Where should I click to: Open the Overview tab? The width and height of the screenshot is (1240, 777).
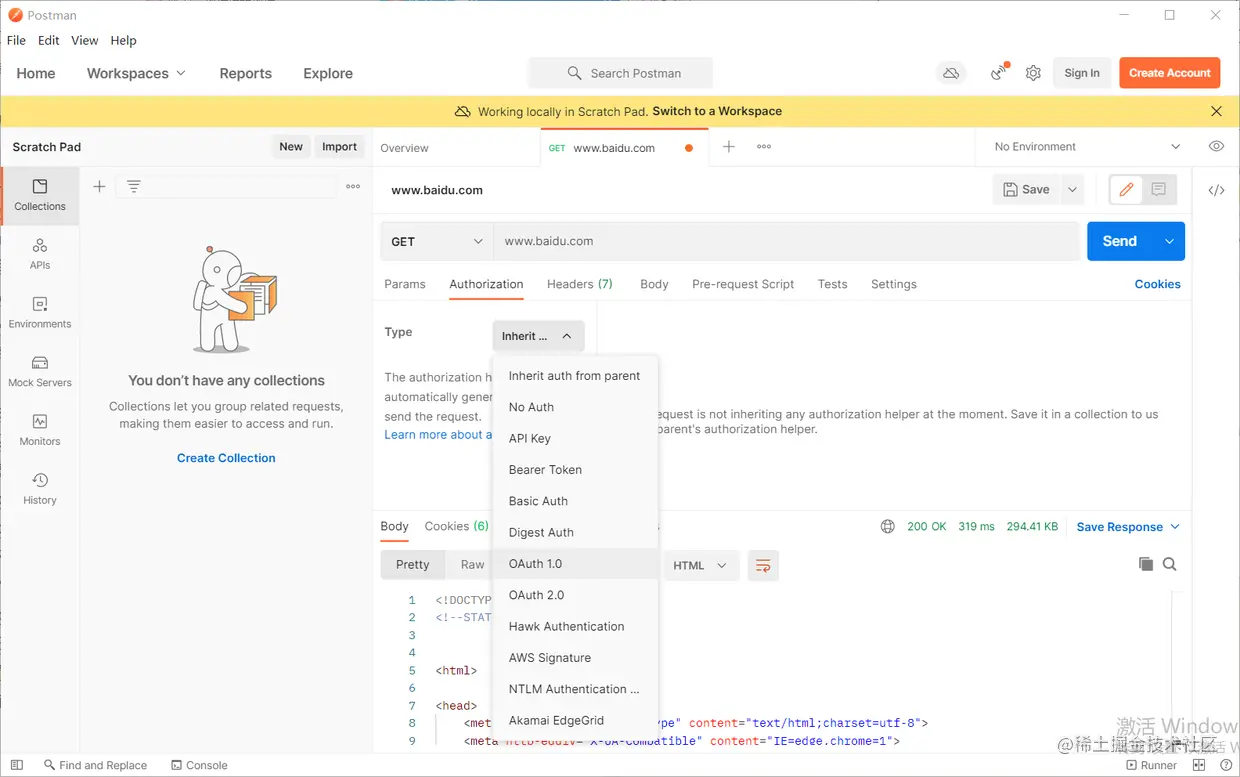point(405,148)
